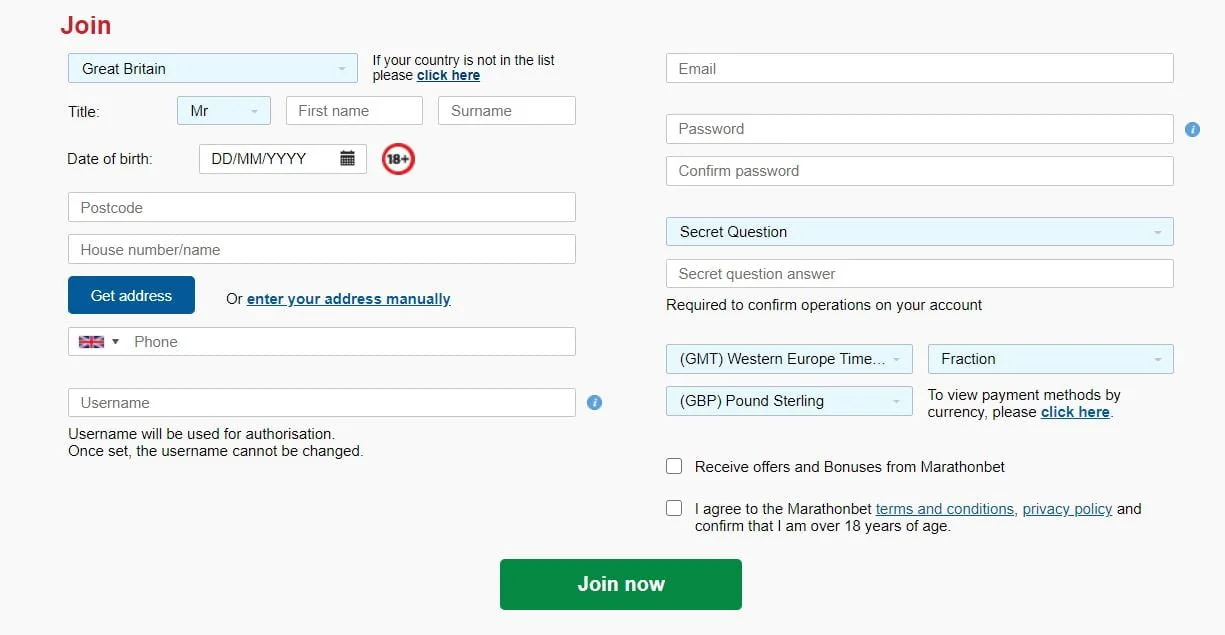
Task: Expand the Fraction odds format dropdown
Action: coord(1049,358)
